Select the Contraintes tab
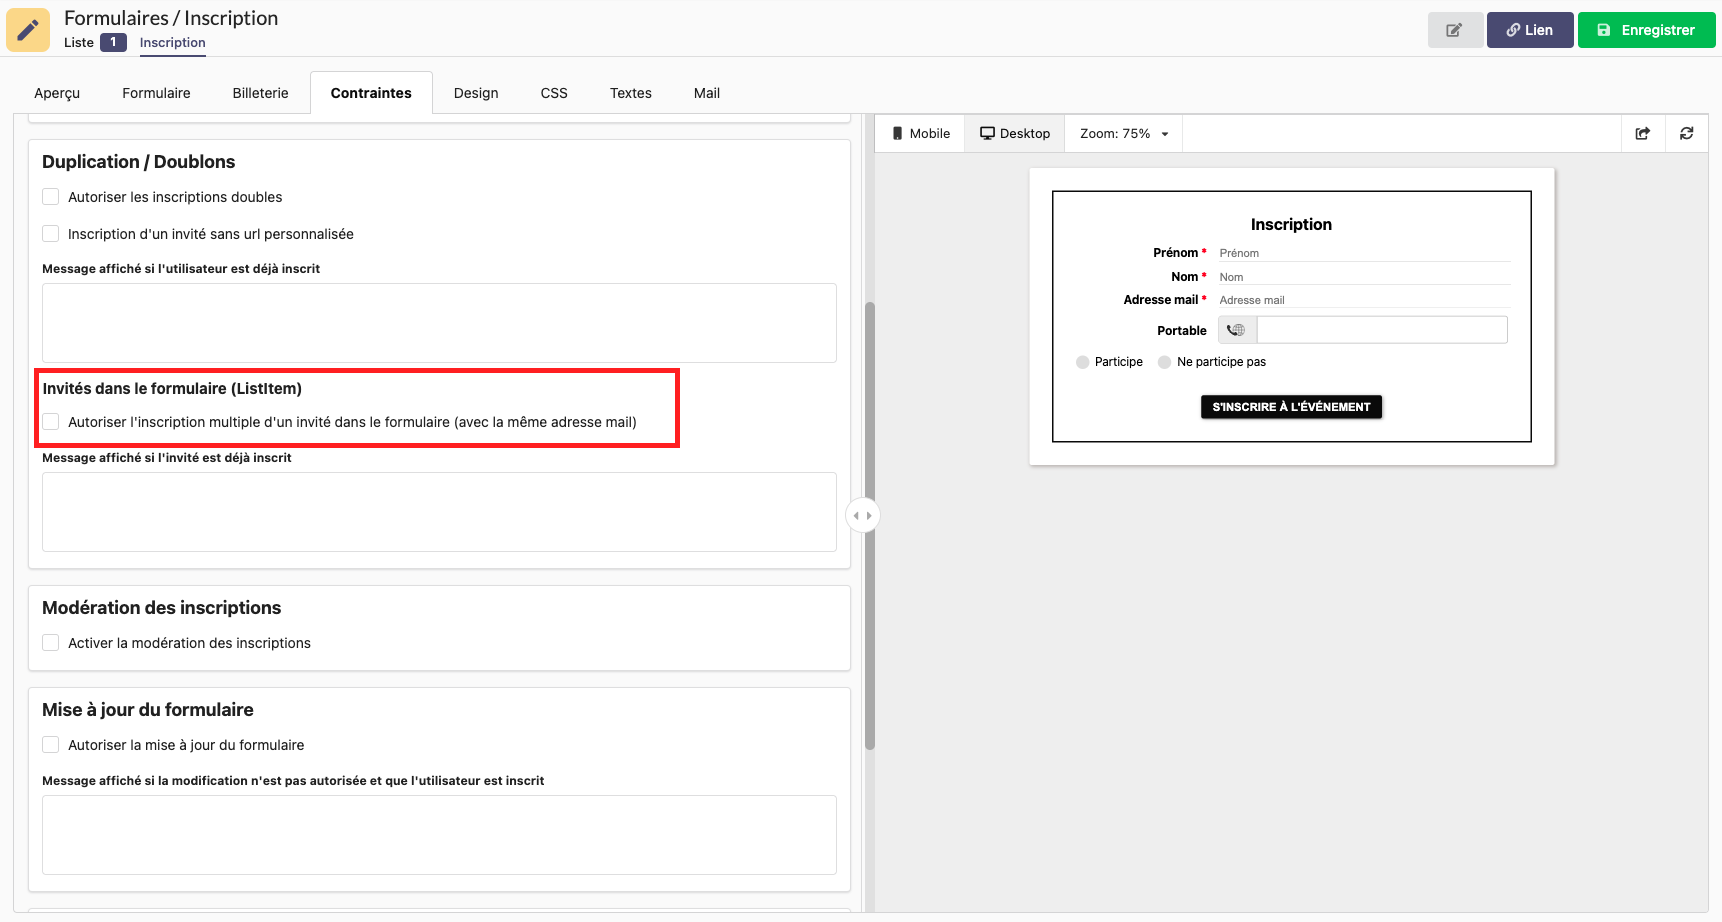1722x922 pixels. tap(371, 93)
